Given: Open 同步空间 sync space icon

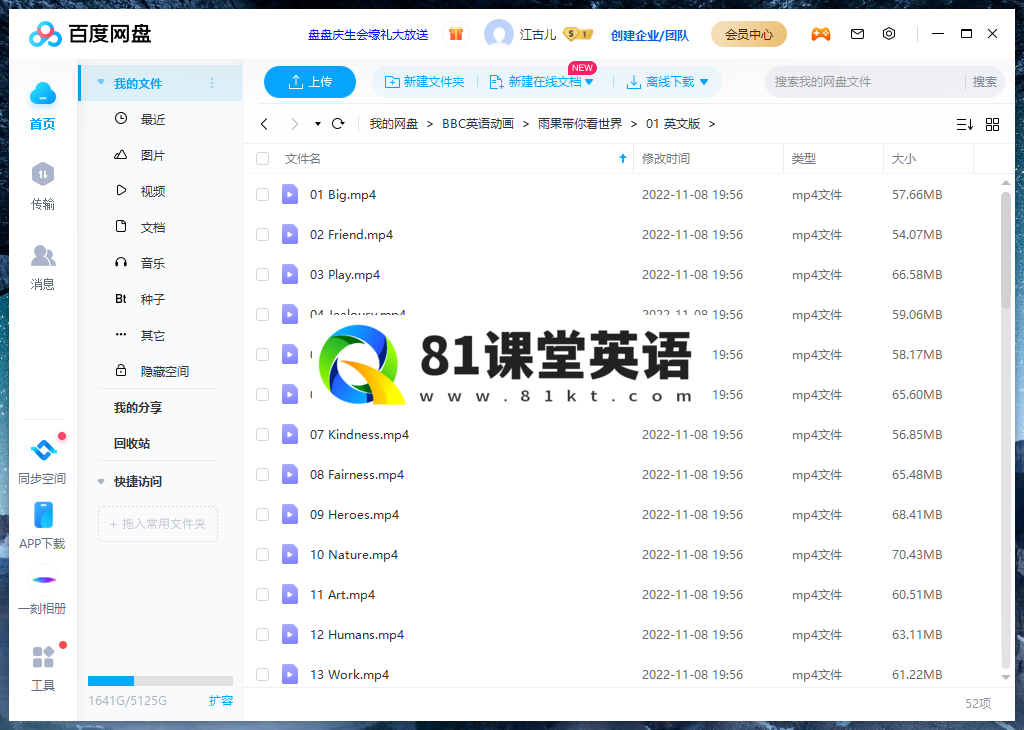Looking at the screenshot, I should point(43,450).
